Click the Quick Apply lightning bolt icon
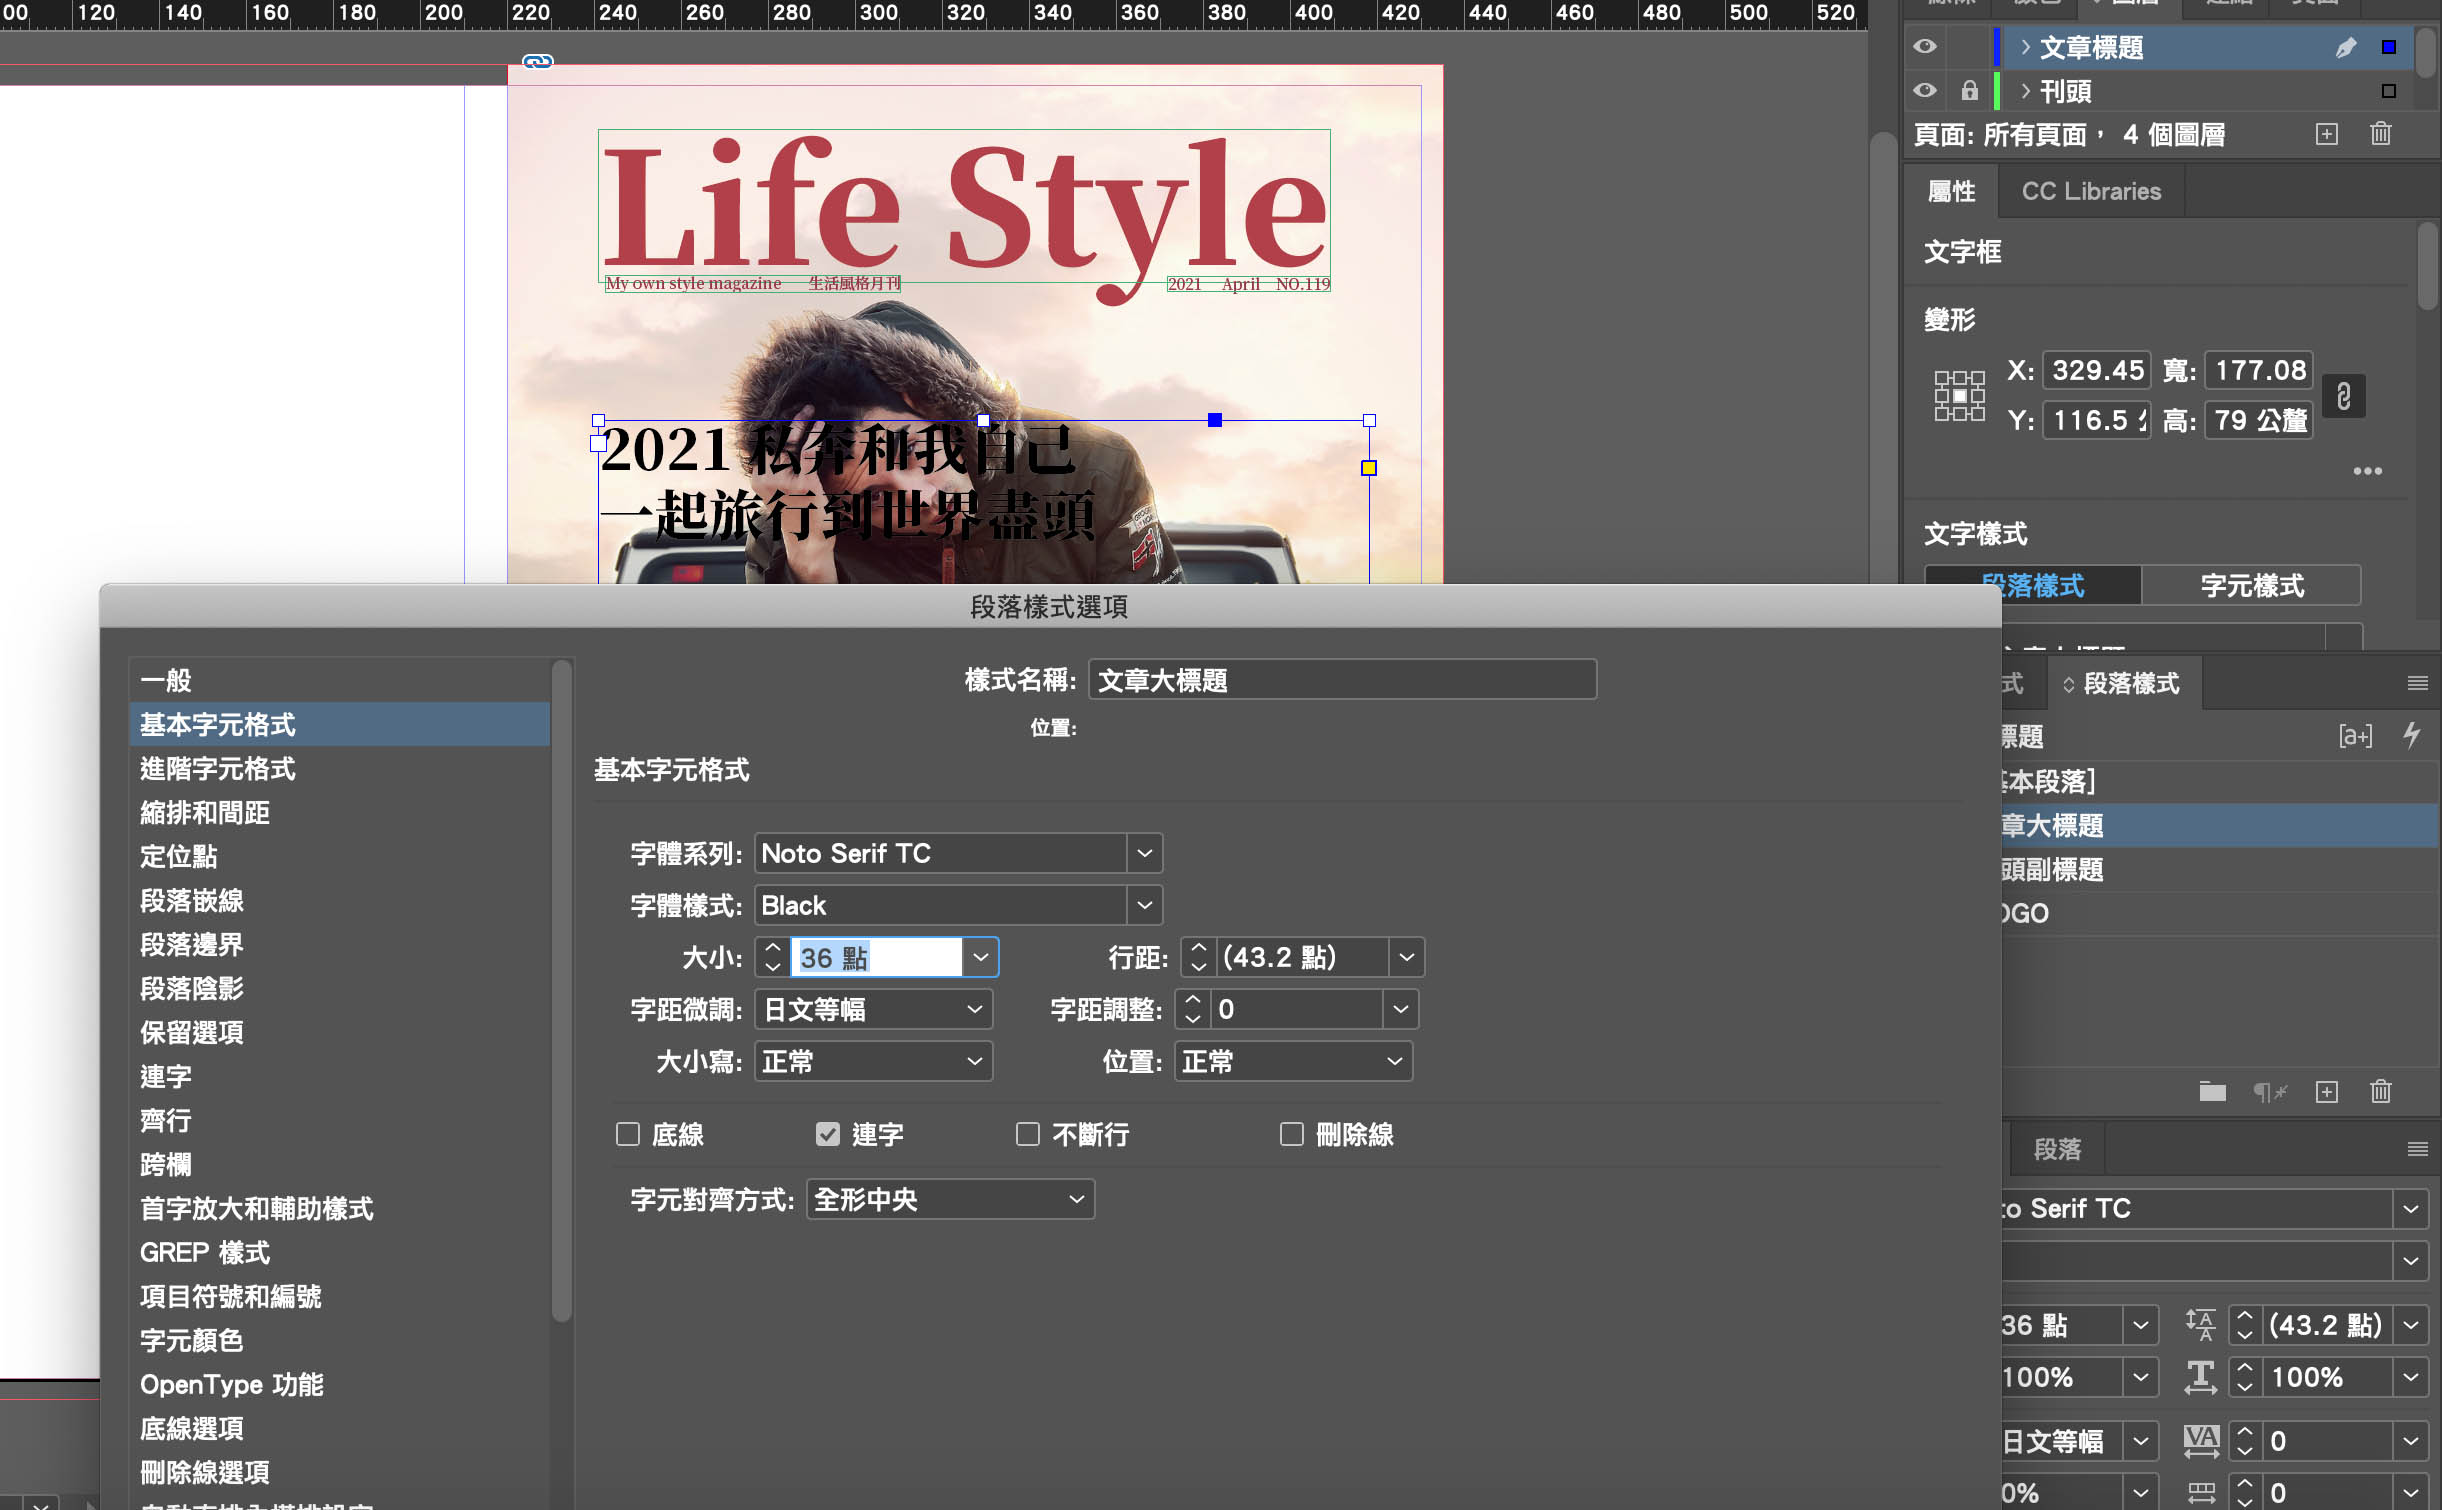 [x=2412, y=736]
